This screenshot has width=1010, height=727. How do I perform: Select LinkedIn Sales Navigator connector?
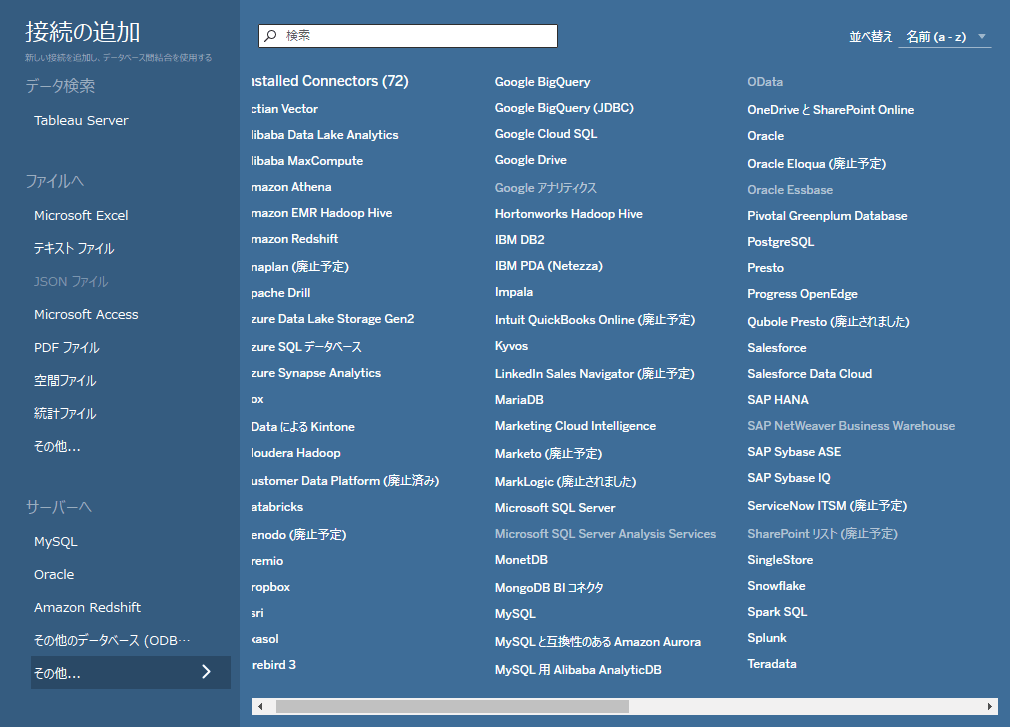595,373
